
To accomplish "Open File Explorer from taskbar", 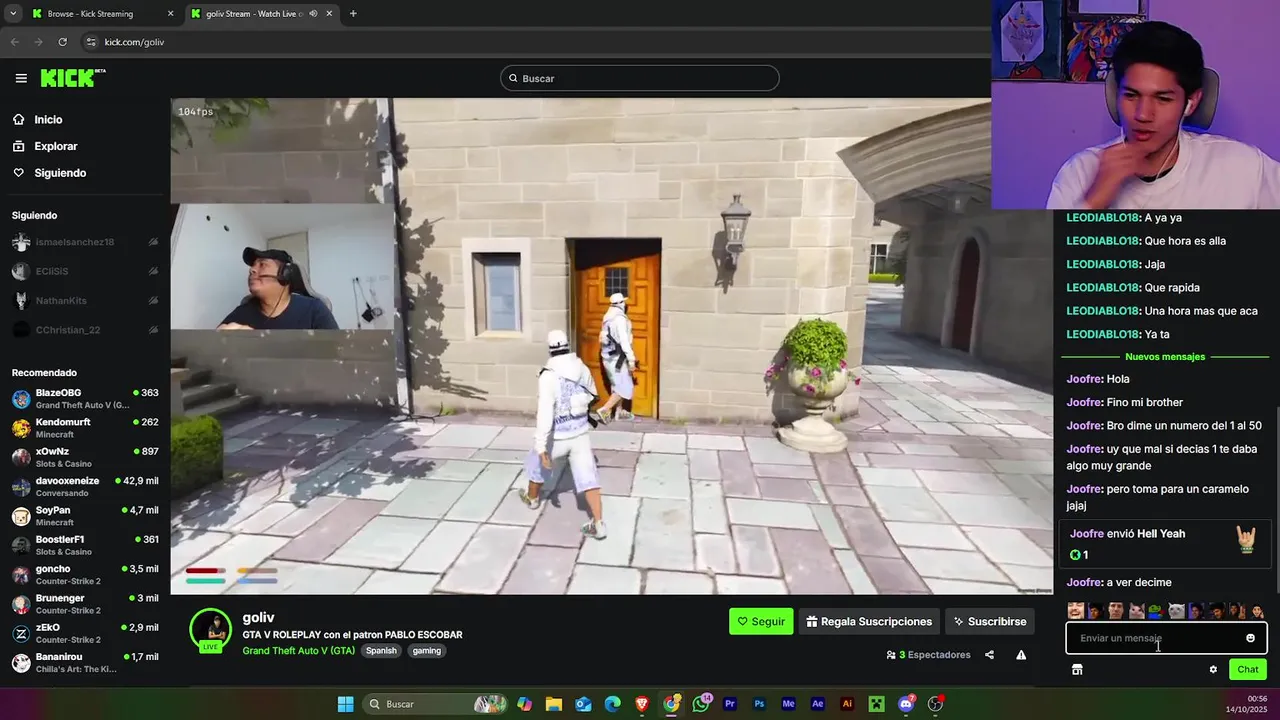I will point(554,704).
